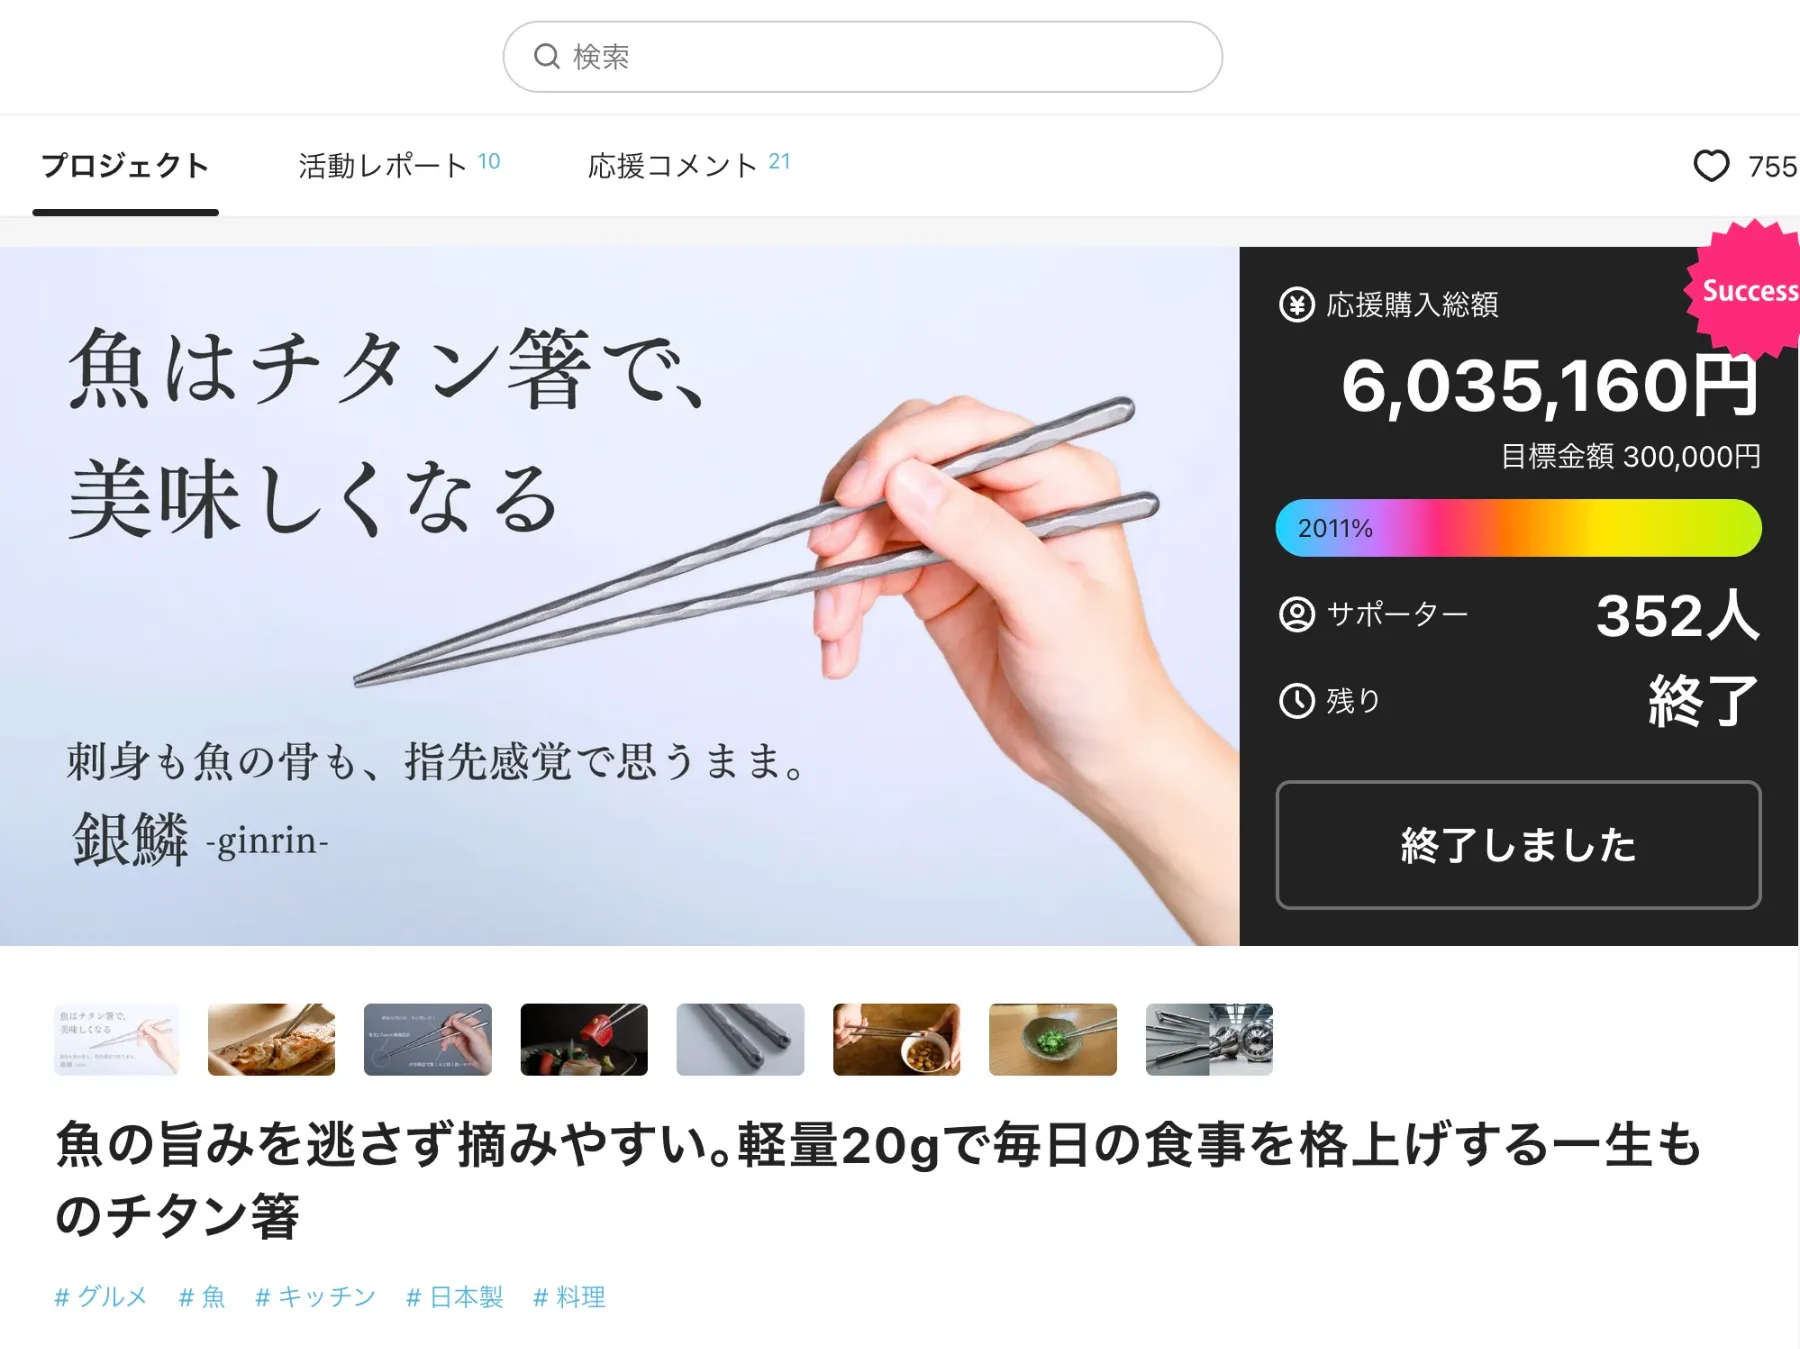Open the #キッチン hashtag link

(x=316, y=1297)
